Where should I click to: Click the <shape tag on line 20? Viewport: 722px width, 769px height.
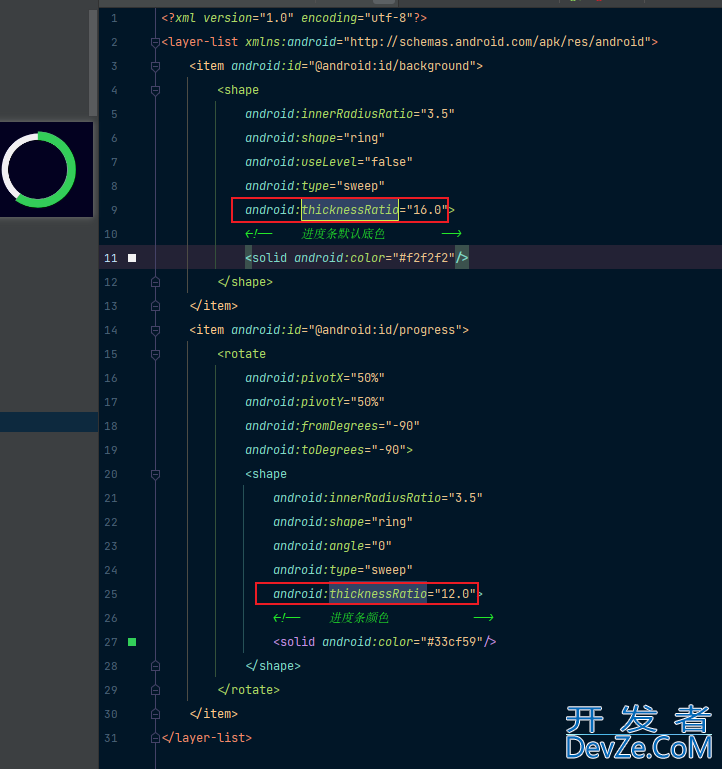click(x=266, y=474)
